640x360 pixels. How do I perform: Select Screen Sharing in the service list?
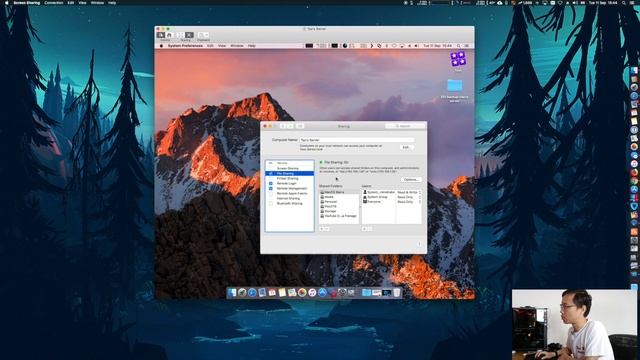[x=288, y=168]
